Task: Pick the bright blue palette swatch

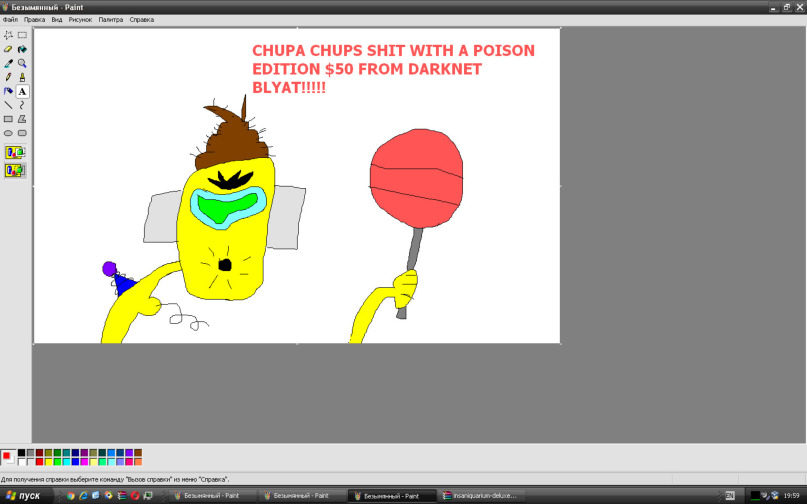Action: point(75,462)
